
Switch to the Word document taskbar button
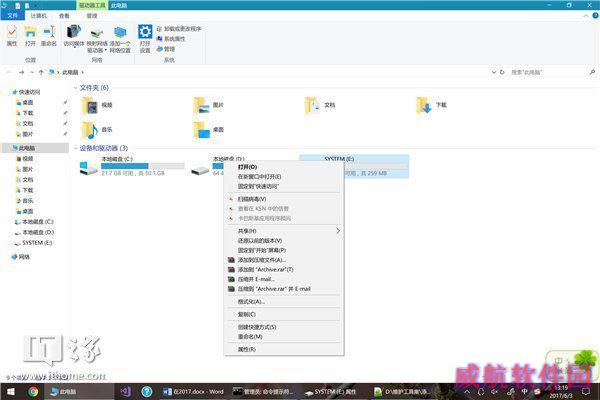point(193,392)
